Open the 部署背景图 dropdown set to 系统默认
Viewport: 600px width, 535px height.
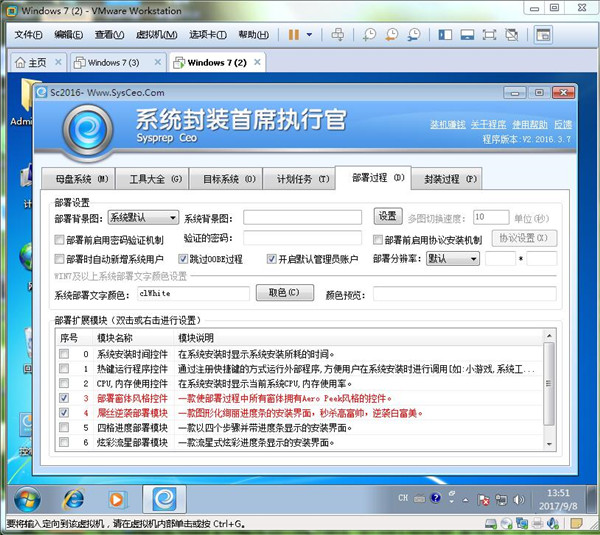click(143, 218)
